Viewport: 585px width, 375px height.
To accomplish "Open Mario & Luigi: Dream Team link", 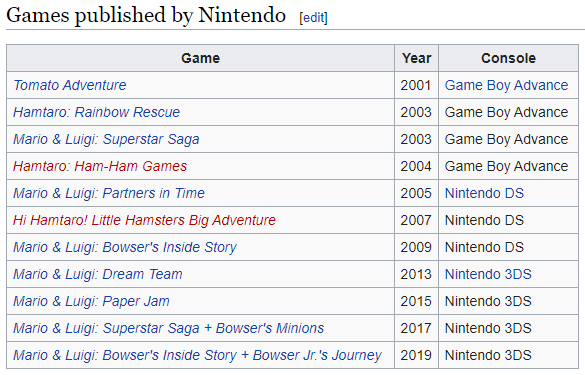I will pyautogui.click(x=97, y=274).
